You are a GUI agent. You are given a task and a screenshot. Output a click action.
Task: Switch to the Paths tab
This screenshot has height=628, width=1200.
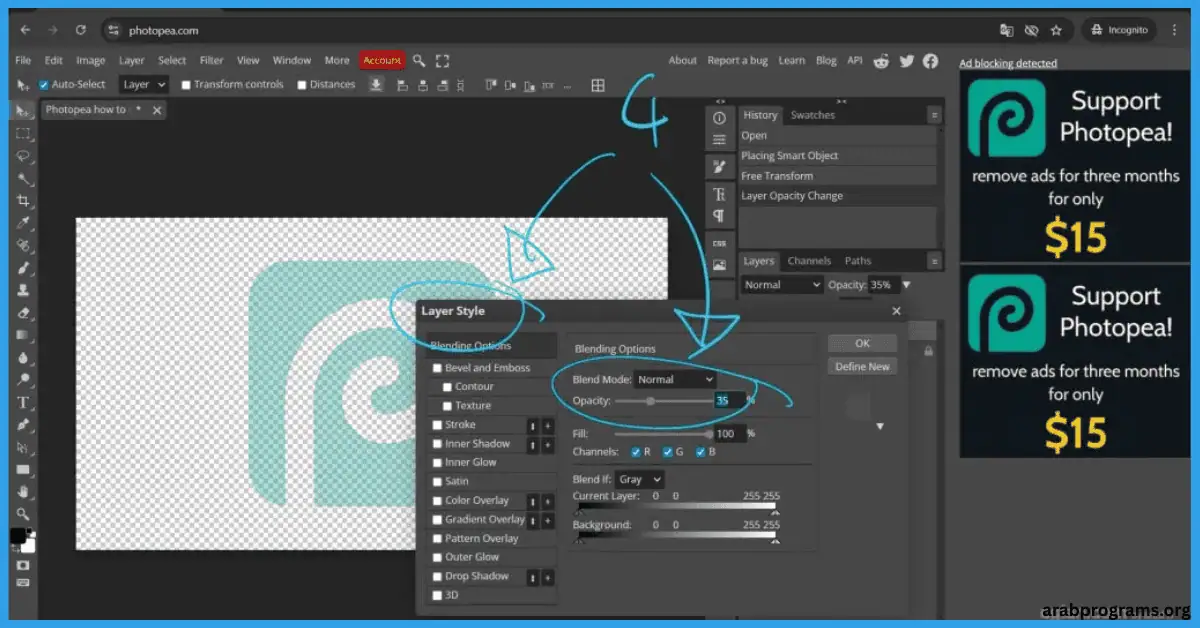point(858,261)
